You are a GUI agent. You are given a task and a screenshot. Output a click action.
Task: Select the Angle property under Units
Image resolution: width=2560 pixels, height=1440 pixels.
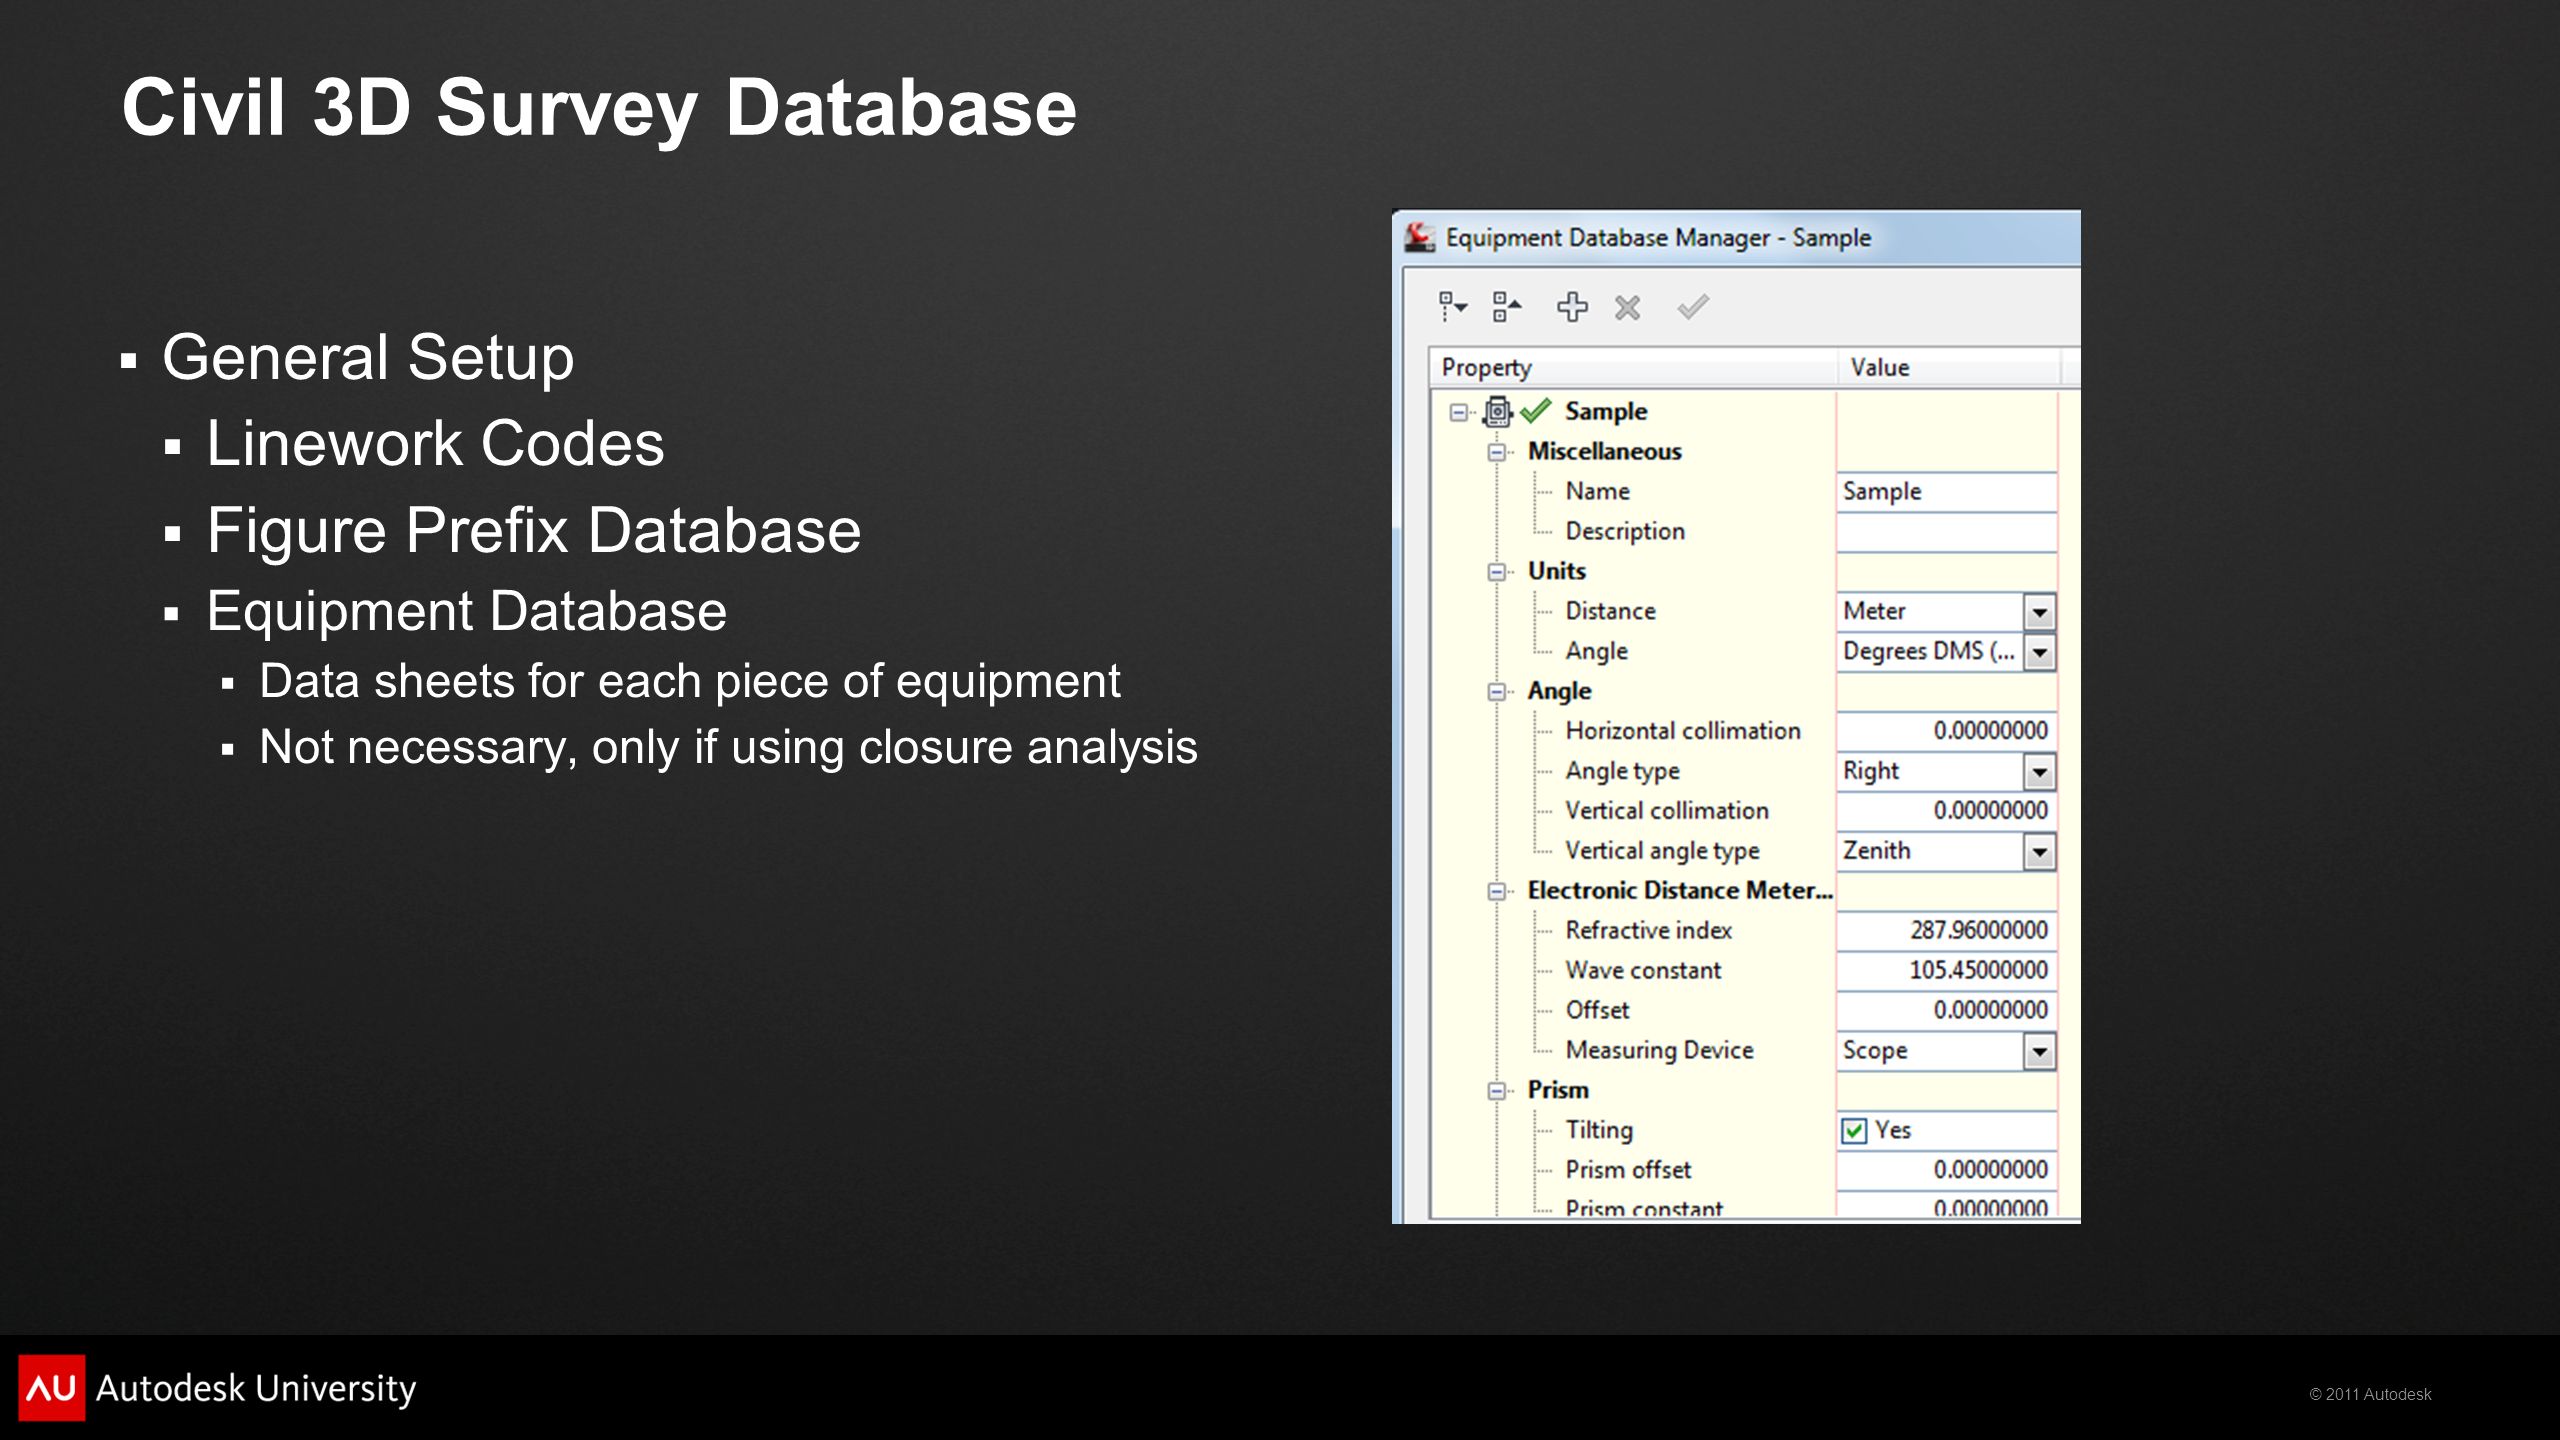pos(1596,652)
